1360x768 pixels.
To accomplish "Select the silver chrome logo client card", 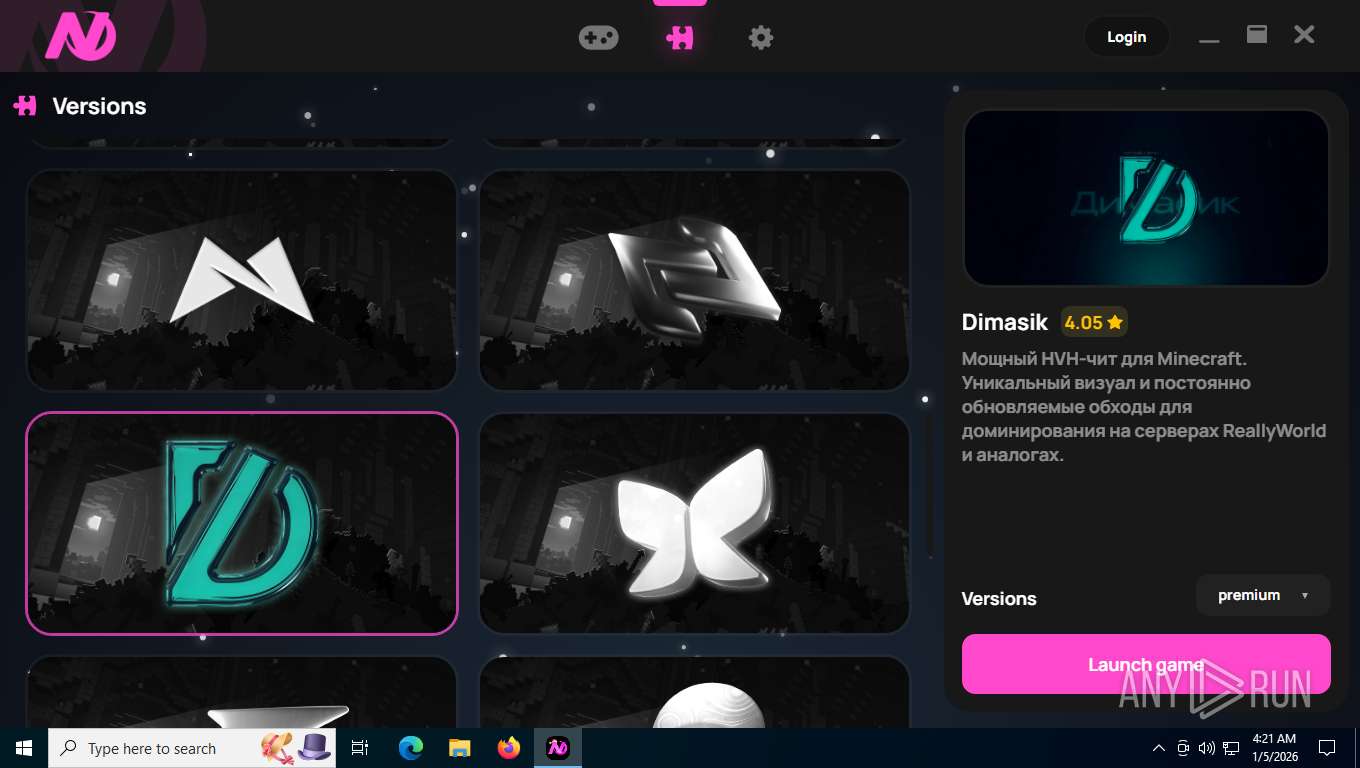I will (x=694, y=280).
